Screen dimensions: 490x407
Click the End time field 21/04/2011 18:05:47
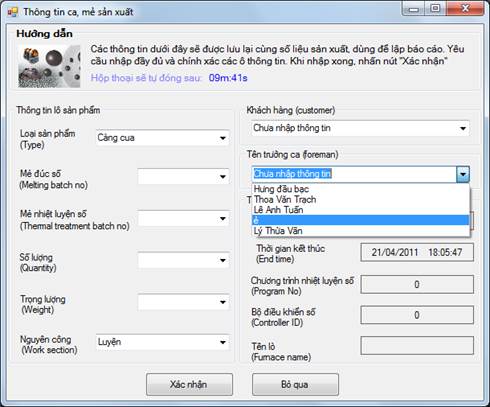point(417,252)
